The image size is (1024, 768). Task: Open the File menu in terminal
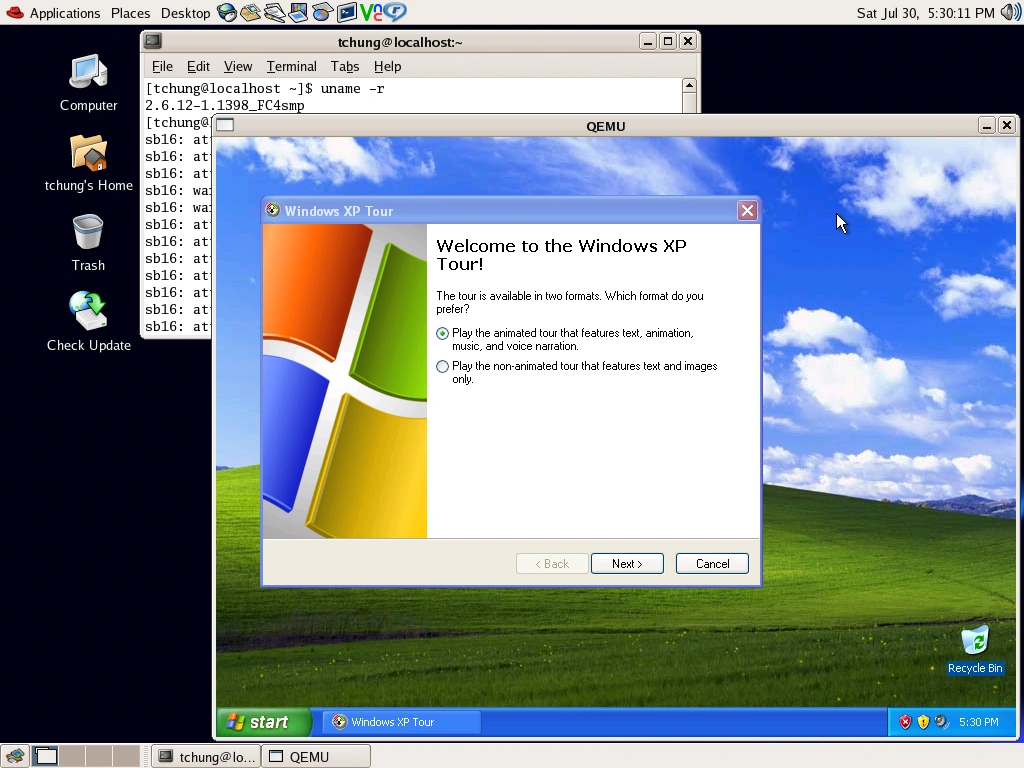(x=162, y=67)
